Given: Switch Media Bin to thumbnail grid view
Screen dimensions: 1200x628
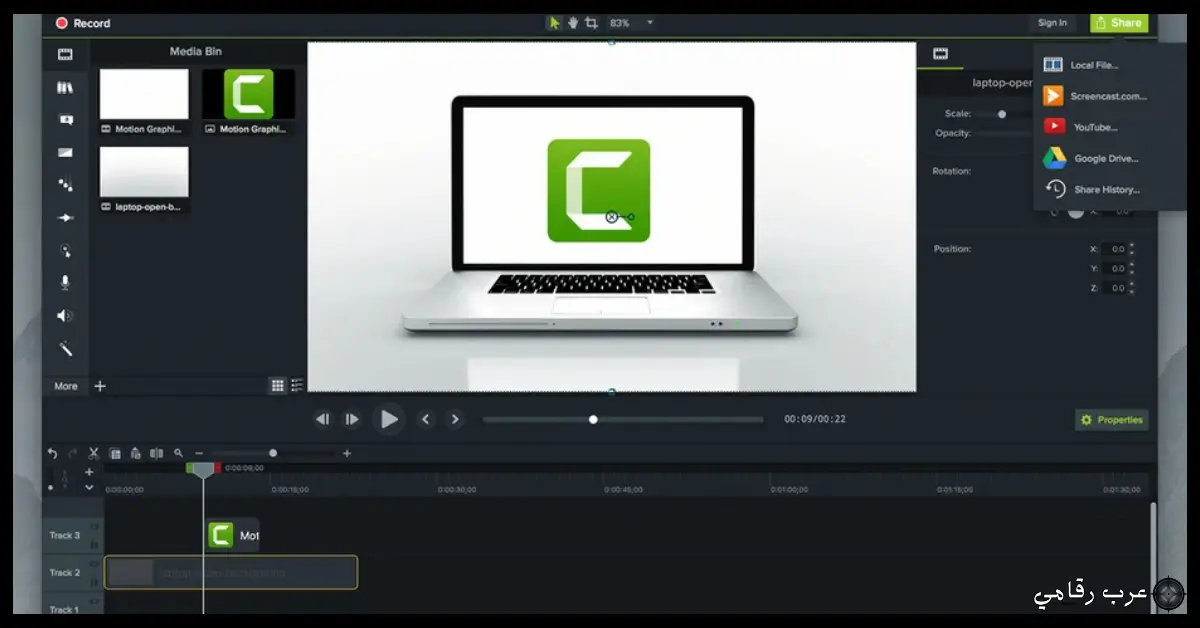Looking at the screenshot, I should [278, 386].
